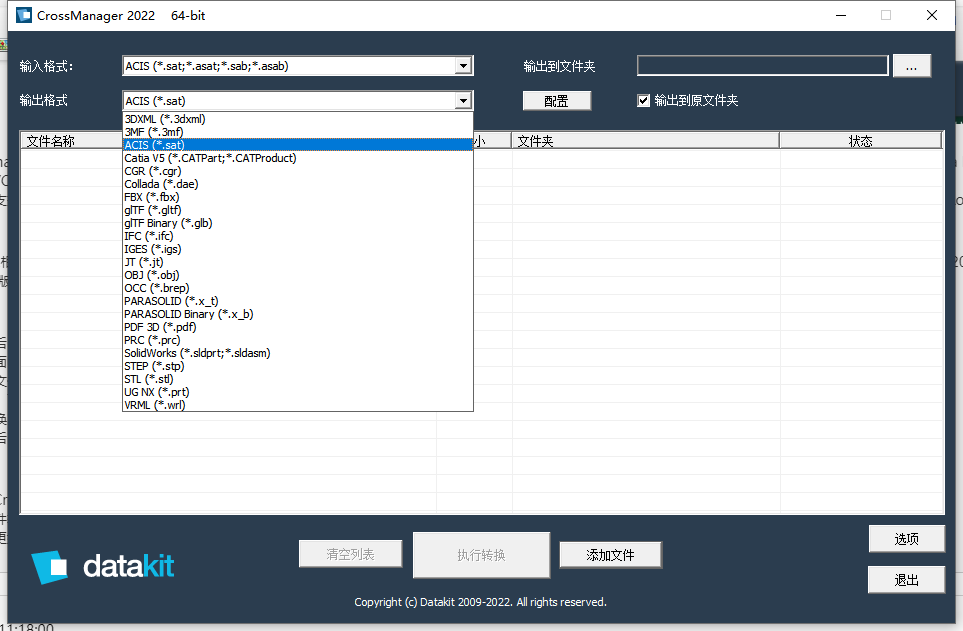Click the CrossManager app icon in title bar
Image resolution: width=963 pixels, height=631 pixels.
click(24, 15)
